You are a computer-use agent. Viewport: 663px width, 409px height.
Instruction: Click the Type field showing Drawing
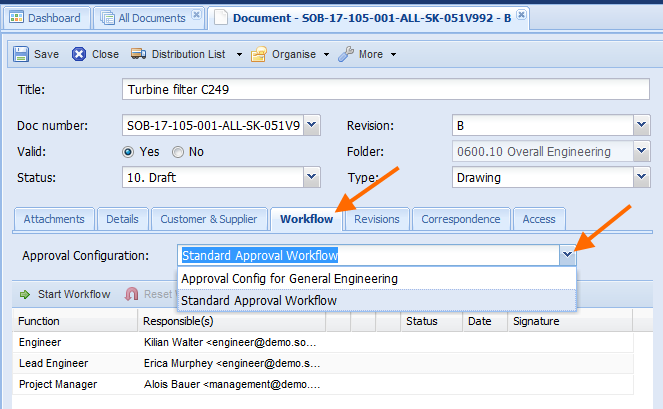point(543,177)
